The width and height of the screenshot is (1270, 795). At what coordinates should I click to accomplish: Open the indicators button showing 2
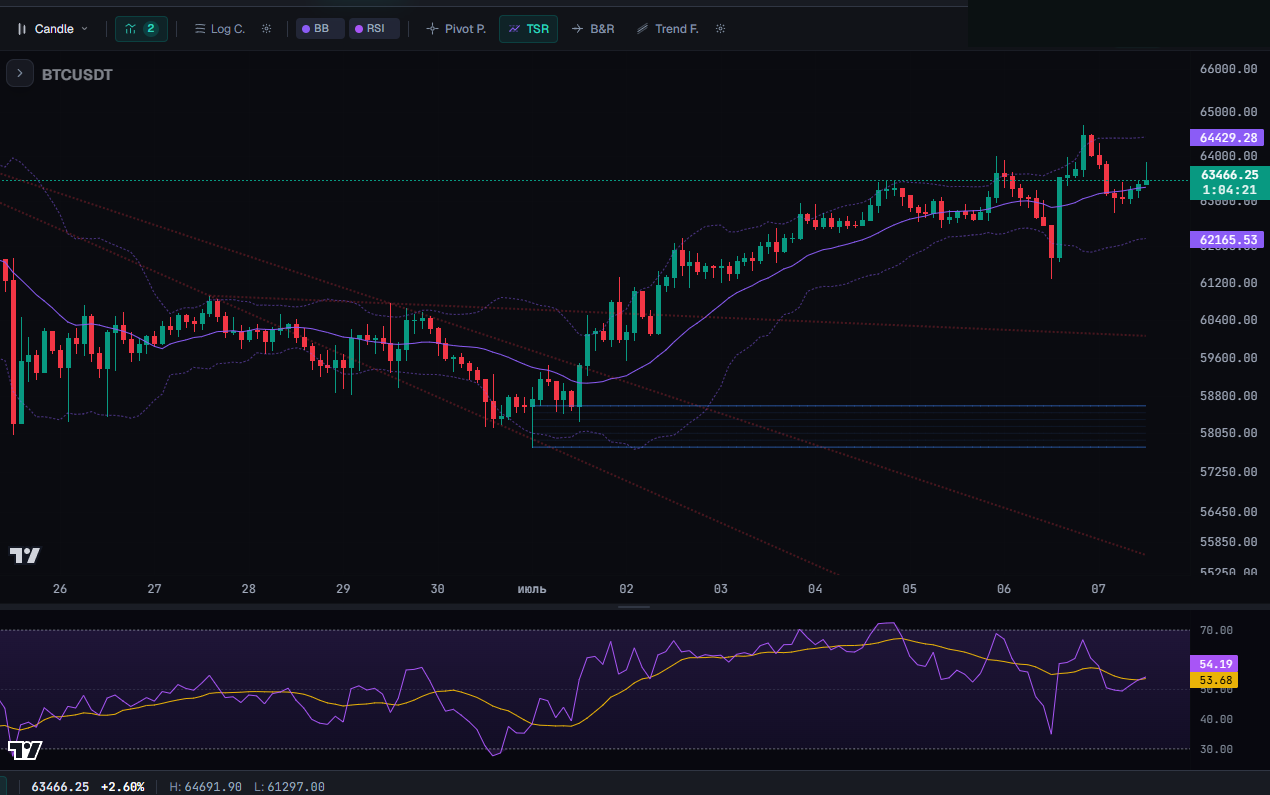[x=141, y=29]
